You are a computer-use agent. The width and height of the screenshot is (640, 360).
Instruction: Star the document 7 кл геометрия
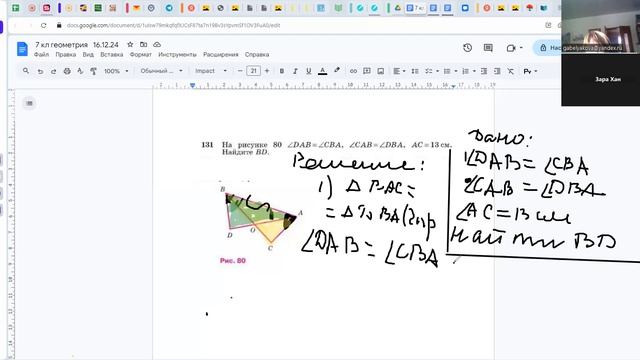(x=130, y=44)
